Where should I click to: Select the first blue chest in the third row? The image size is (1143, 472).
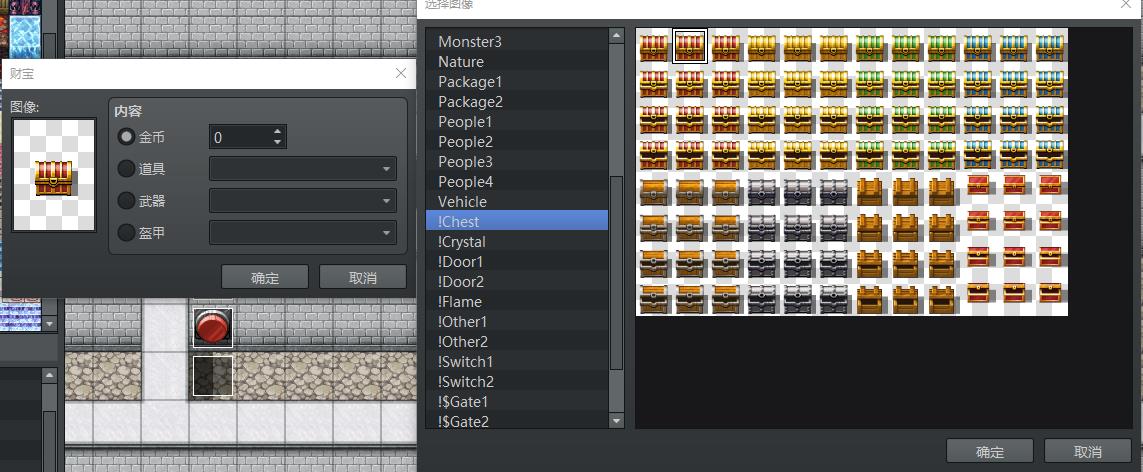978,119
